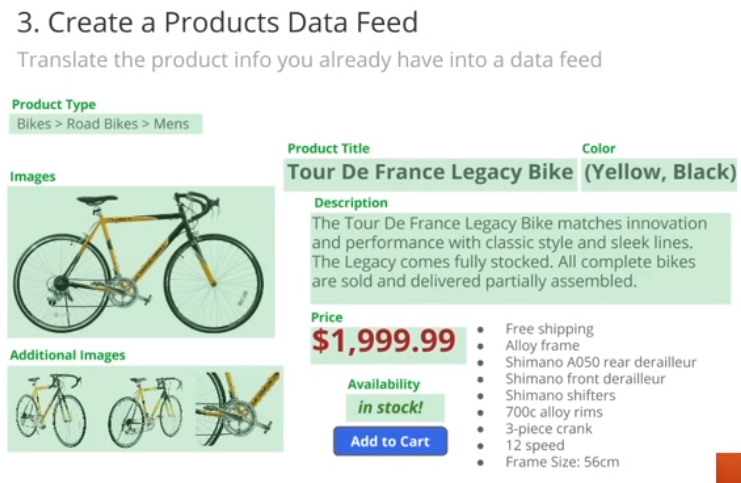Click the (Yellow, Black) color text
Screen dimensions: 741x483
pyautogui.click(x=660, y=172)
